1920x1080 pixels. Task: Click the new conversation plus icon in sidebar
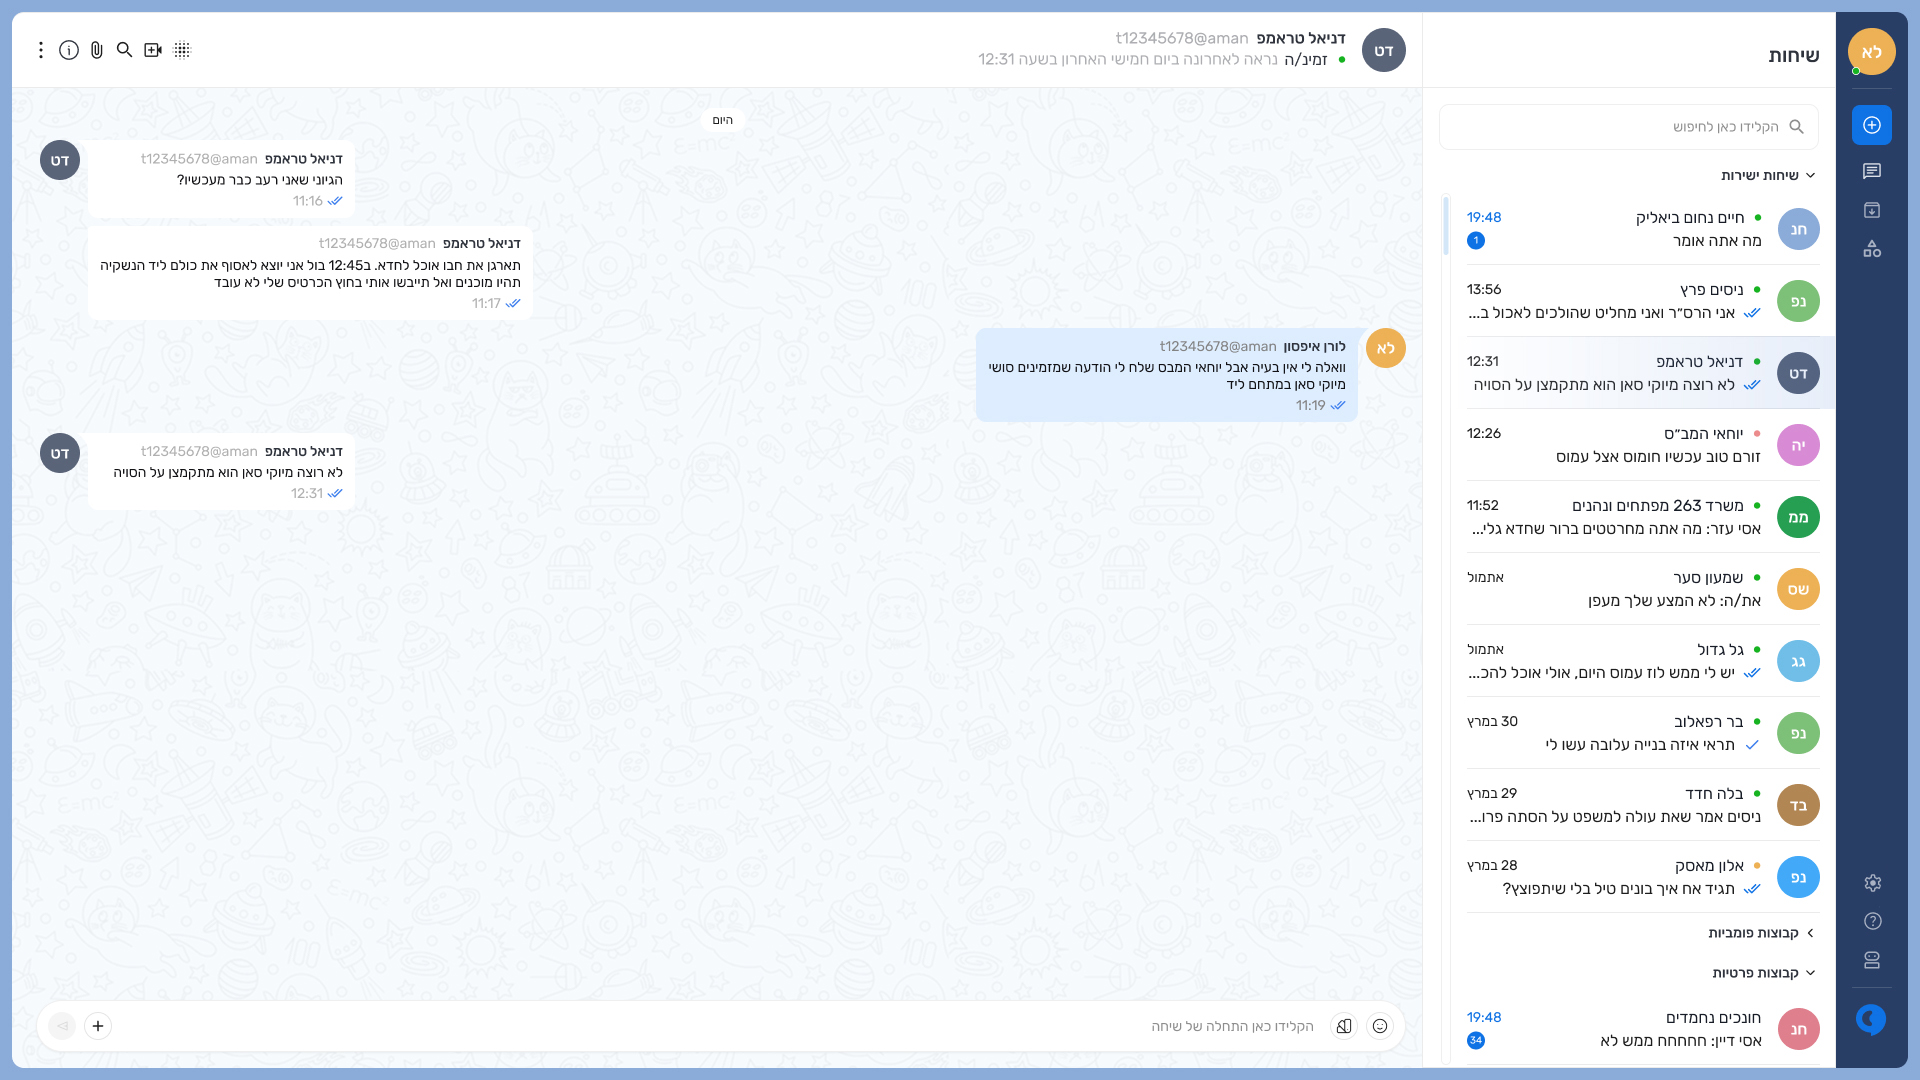click(x=1872, y=125)
